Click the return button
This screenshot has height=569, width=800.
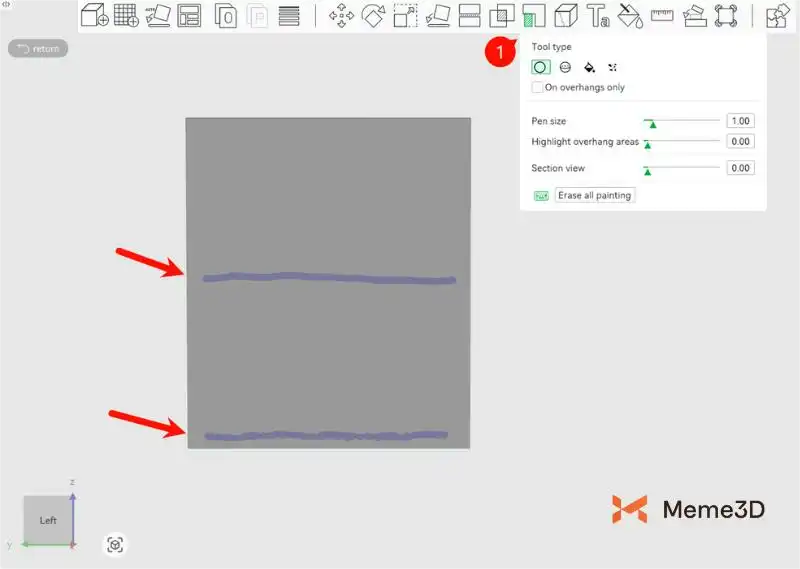pyautogui.click(x=38, y=48)
